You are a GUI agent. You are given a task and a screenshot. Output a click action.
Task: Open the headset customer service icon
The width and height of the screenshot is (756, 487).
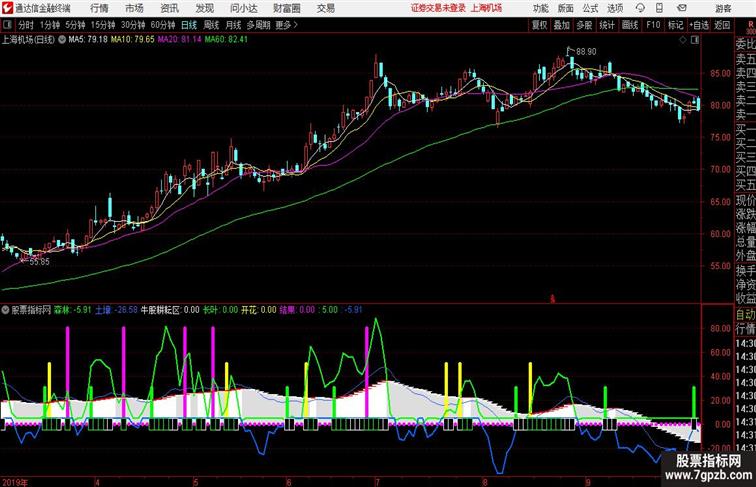coord(640,8)
